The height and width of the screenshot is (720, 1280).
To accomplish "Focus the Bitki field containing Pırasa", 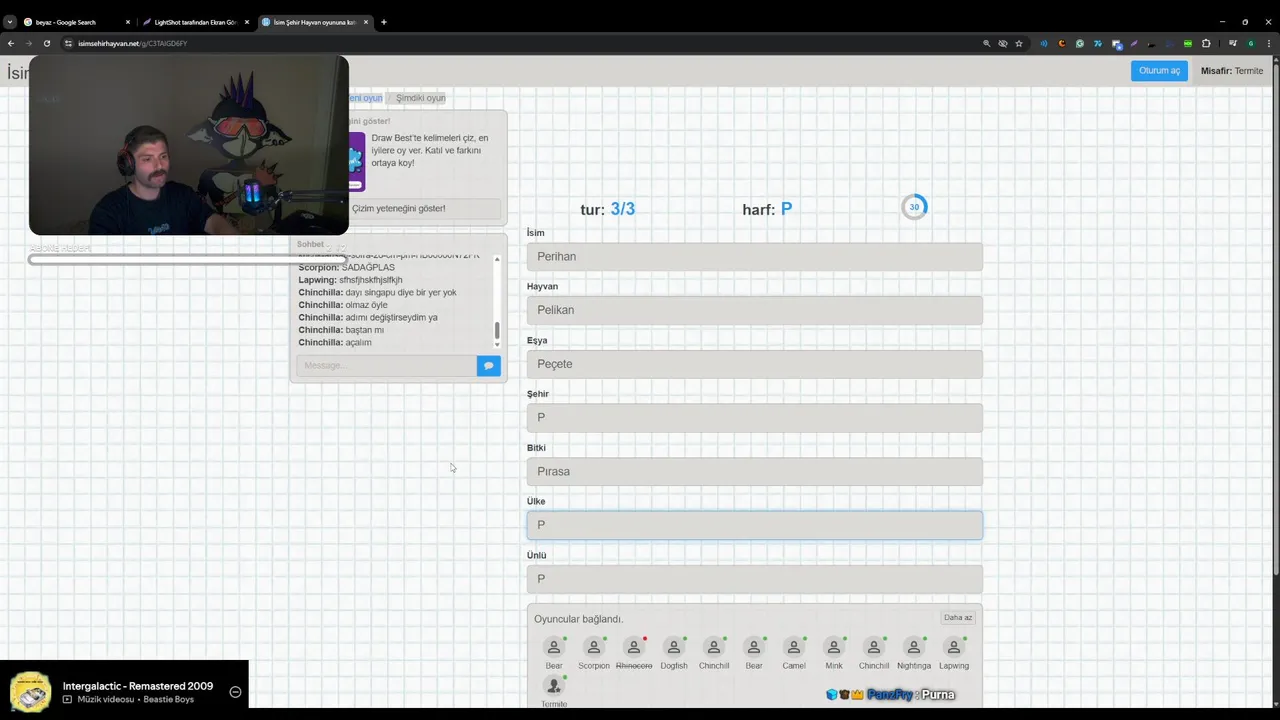I will click(755, 471).
